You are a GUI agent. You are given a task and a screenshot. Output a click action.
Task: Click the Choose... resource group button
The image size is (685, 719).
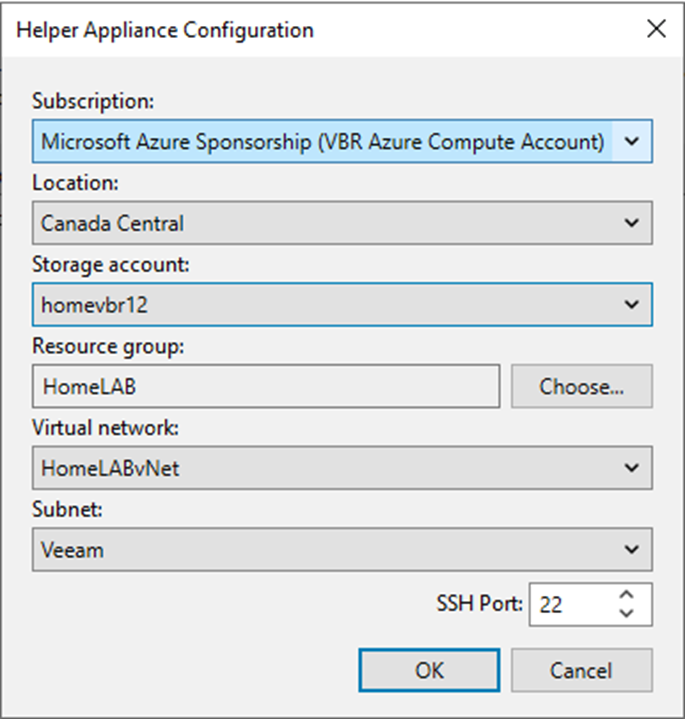pyautogui.click(x=582, y=386)
